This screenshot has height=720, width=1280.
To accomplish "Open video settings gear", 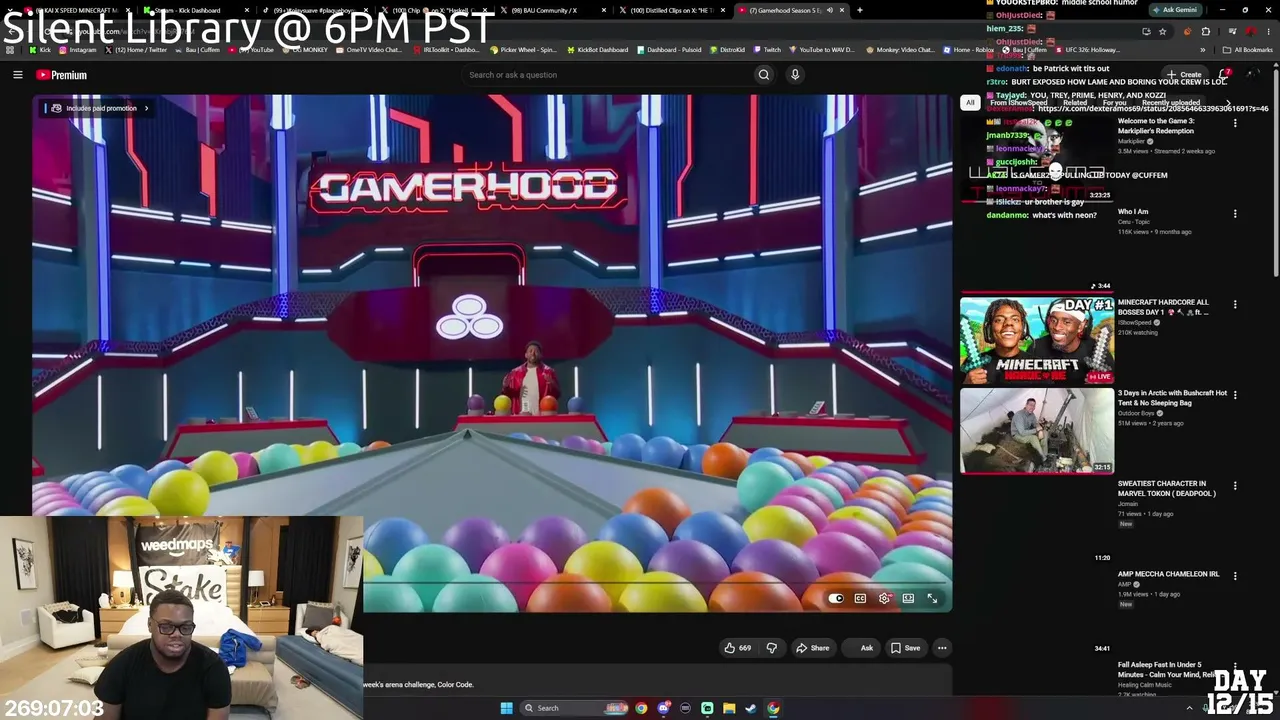I will [x=884, y=598].
